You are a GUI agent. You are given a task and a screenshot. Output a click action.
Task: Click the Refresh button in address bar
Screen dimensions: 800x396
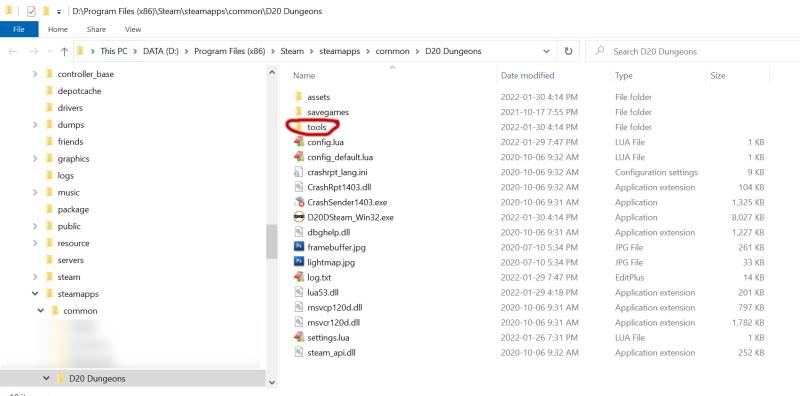pyautogui.click(x=568, y=51)
